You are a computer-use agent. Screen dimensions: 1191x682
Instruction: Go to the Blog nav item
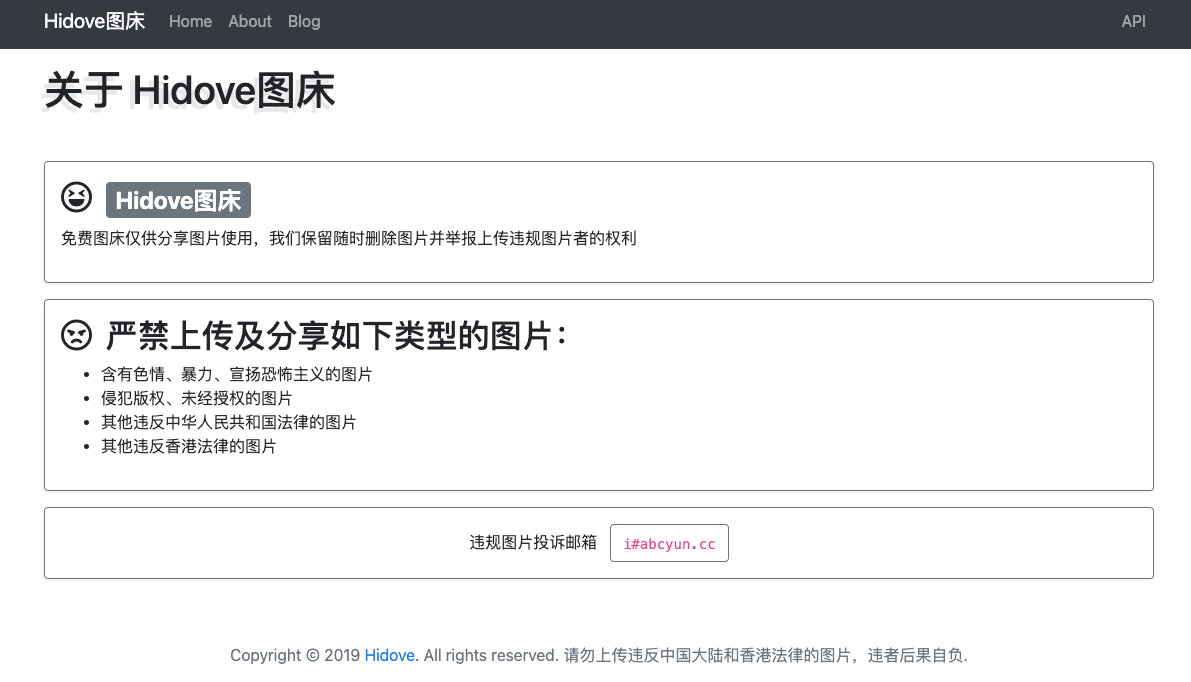[304, 21]
